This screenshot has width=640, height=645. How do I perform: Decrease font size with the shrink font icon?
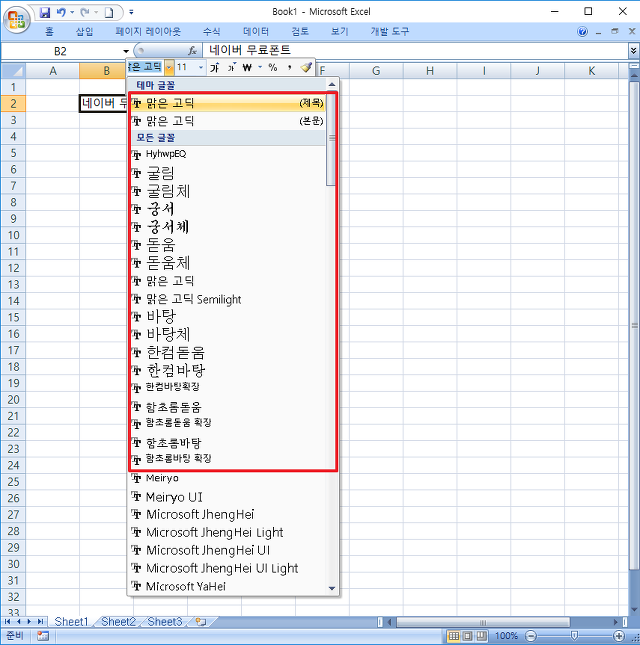point(232,67)
